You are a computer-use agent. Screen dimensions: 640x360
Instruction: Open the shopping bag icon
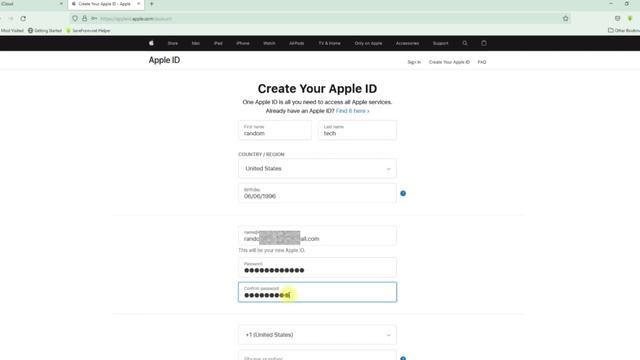(484, 43)
